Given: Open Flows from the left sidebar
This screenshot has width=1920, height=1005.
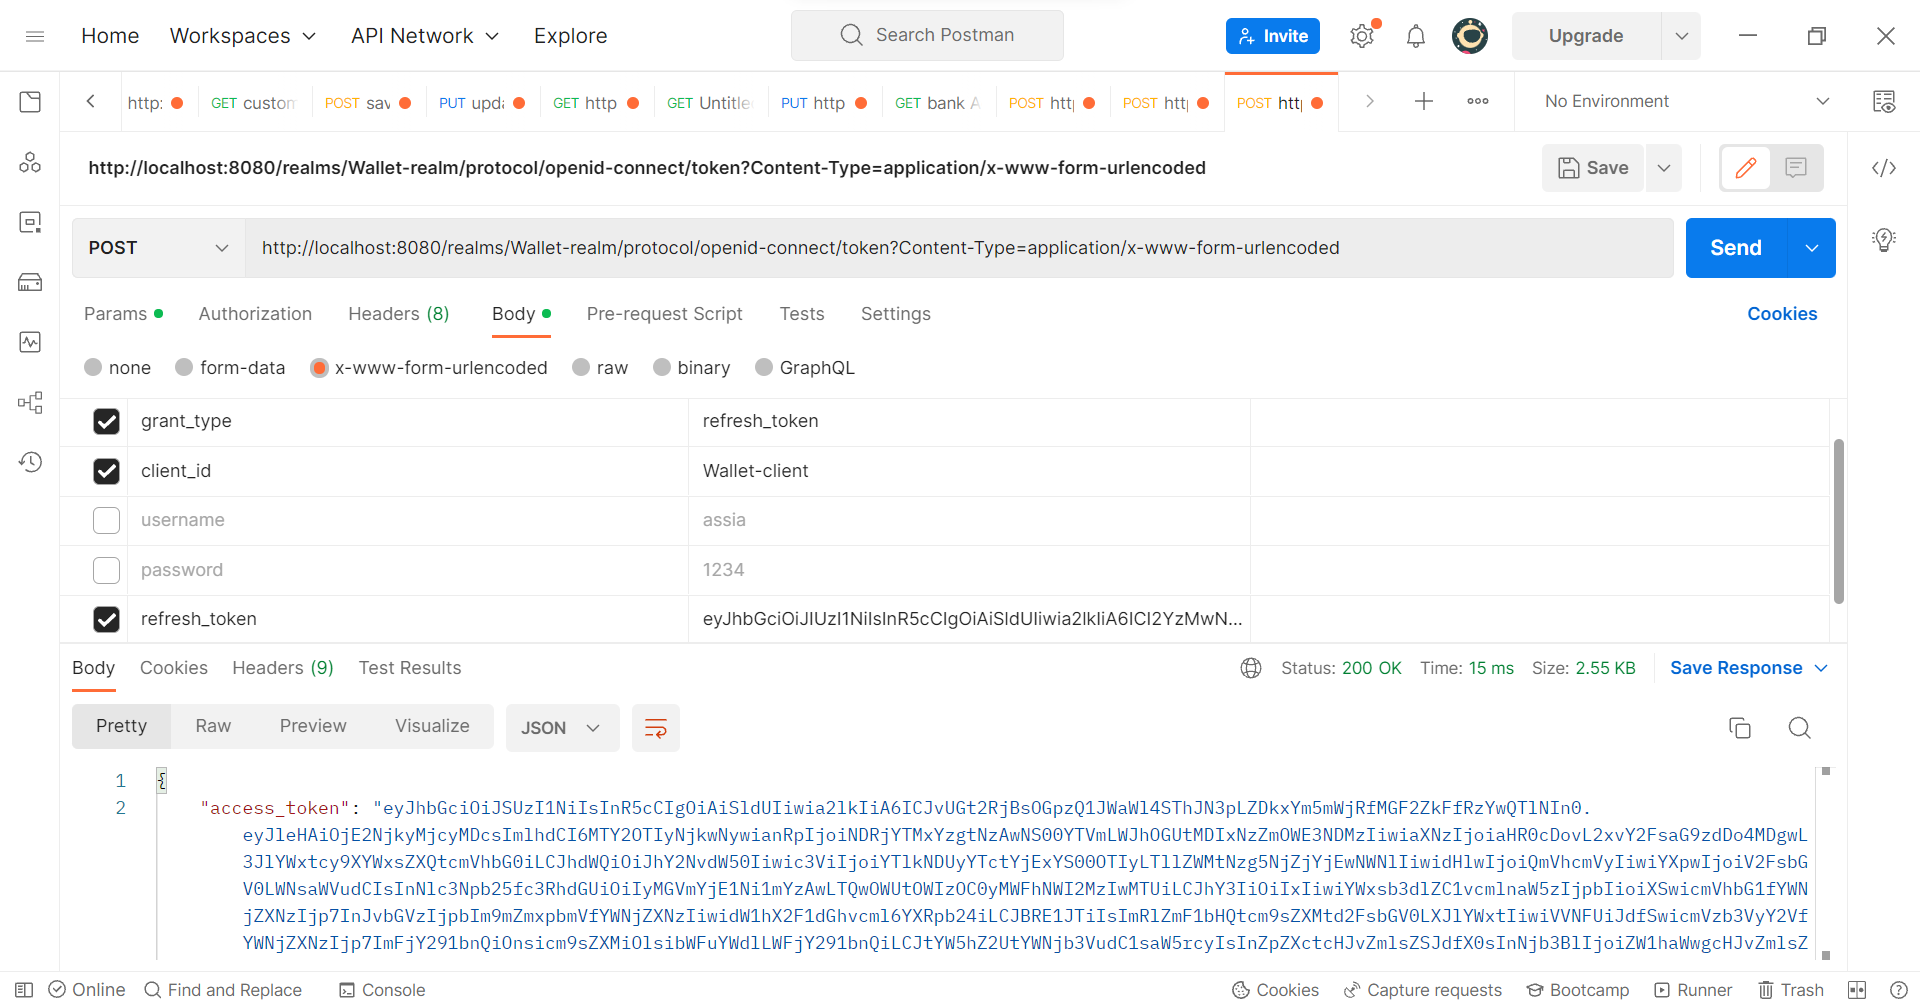Looking at the screenshot, I should [x=30, y=402].
